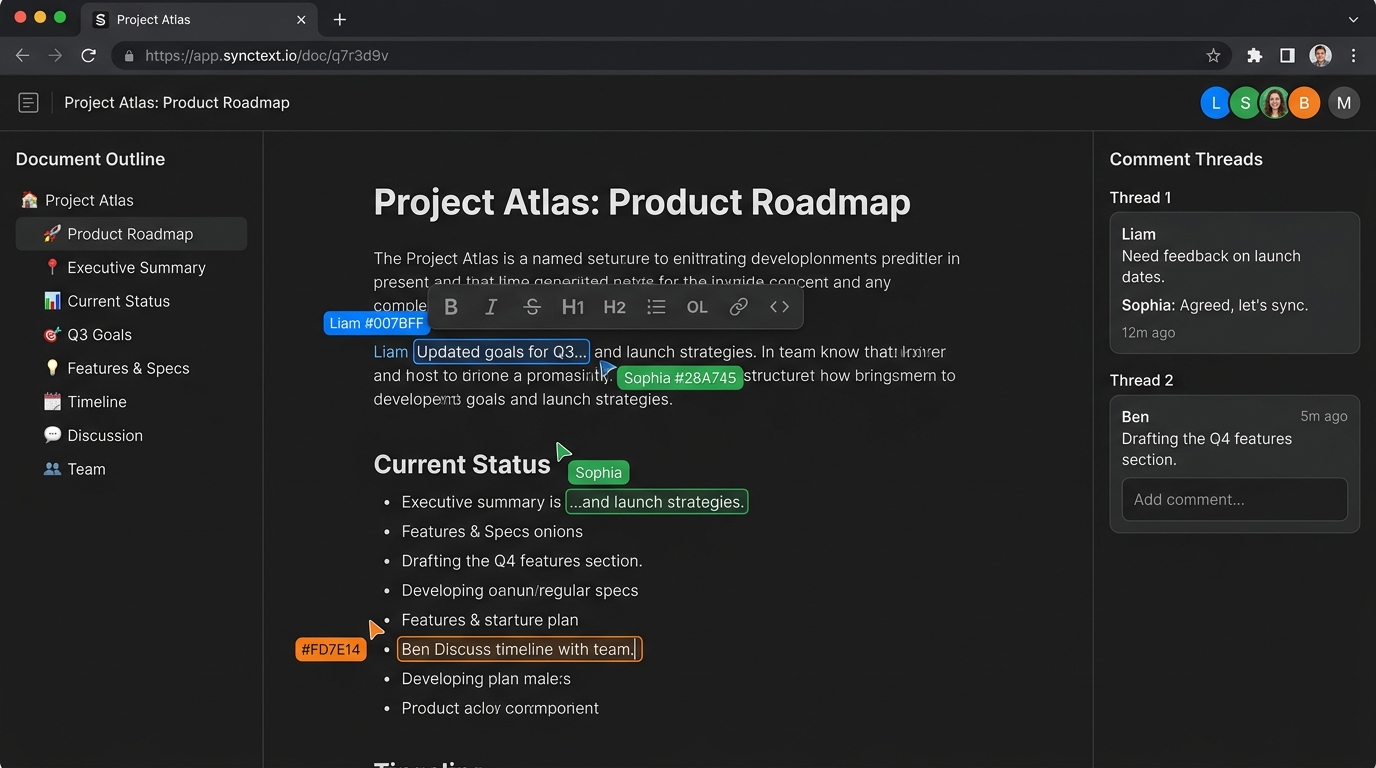Apply italic from the floating toolbar
Image resolution: width=1376 pixels, height=768 pixels.
[491, 307]
